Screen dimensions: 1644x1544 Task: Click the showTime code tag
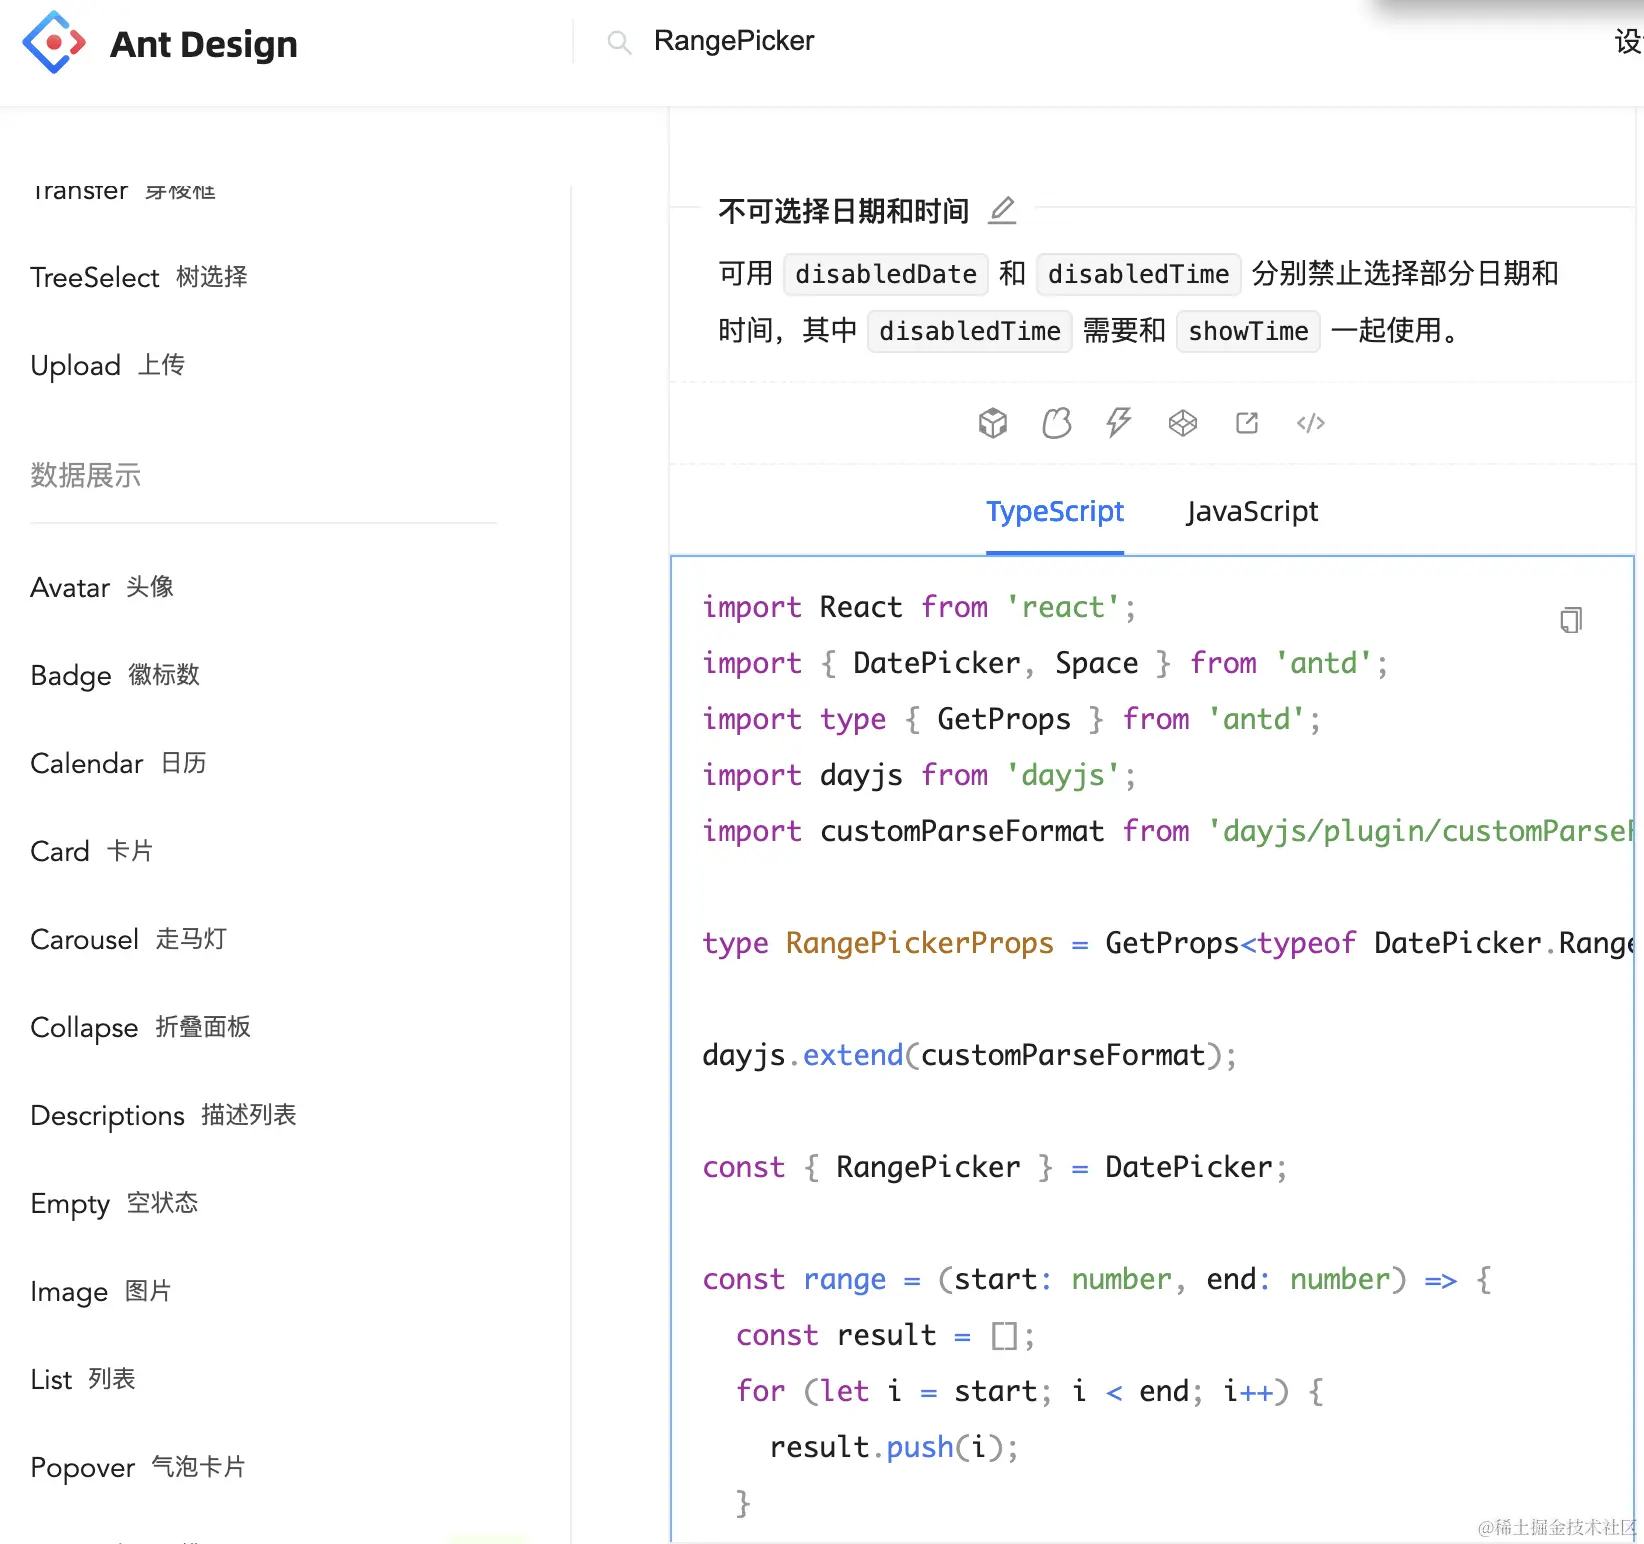click(x=1248, y=331)
